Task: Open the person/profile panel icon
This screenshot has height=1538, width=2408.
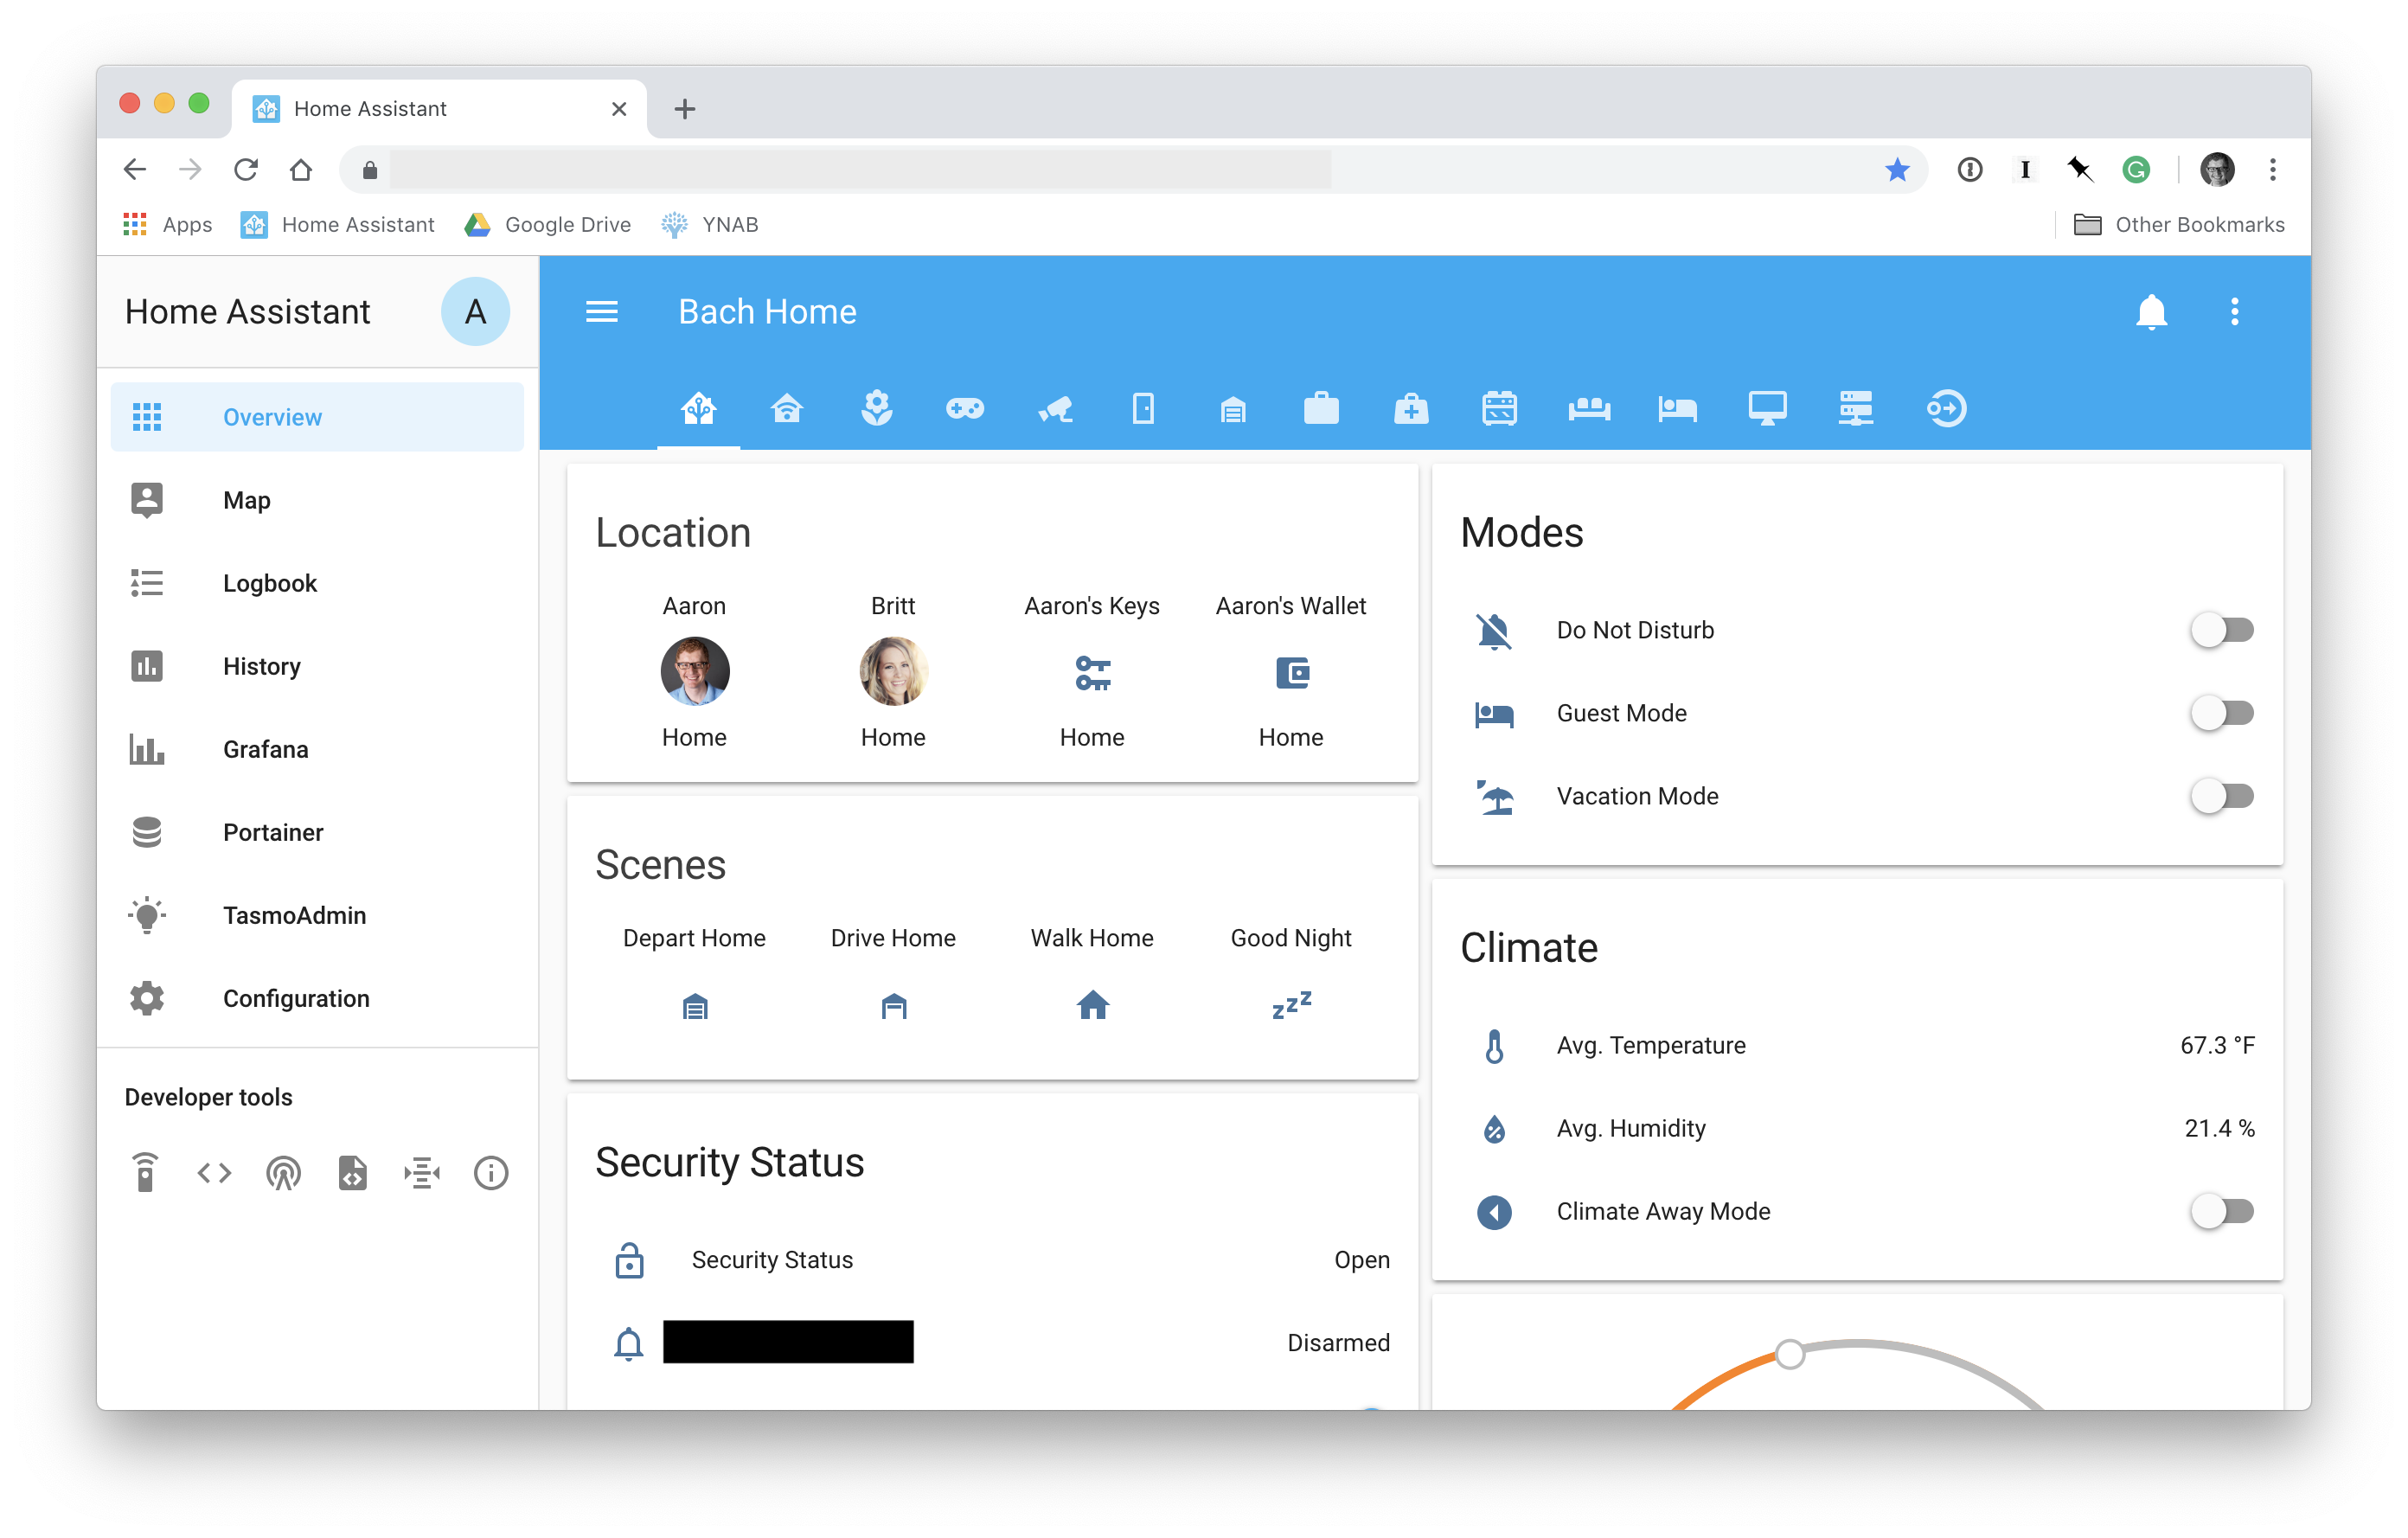Action: tap(476, 312)
